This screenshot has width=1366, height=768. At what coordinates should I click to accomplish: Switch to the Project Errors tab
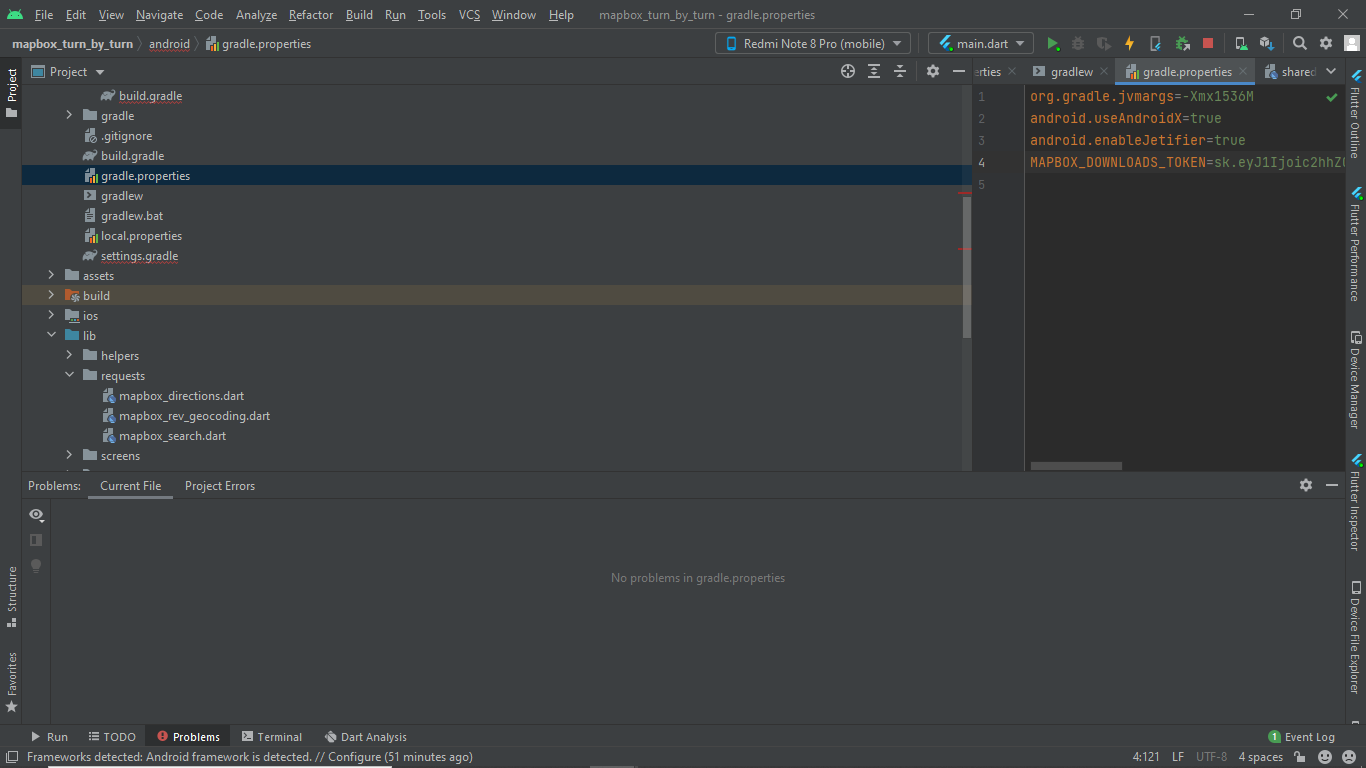point(219,486)
